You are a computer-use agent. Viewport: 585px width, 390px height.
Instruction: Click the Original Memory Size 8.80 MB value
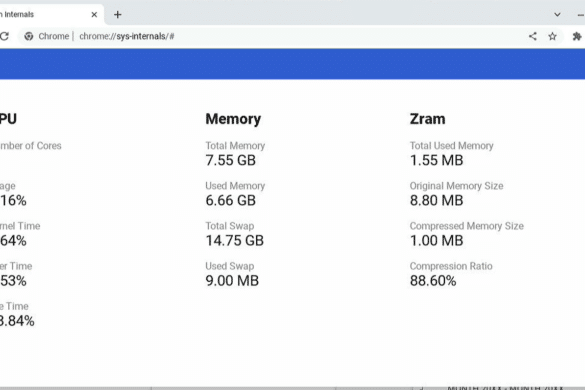437,200
